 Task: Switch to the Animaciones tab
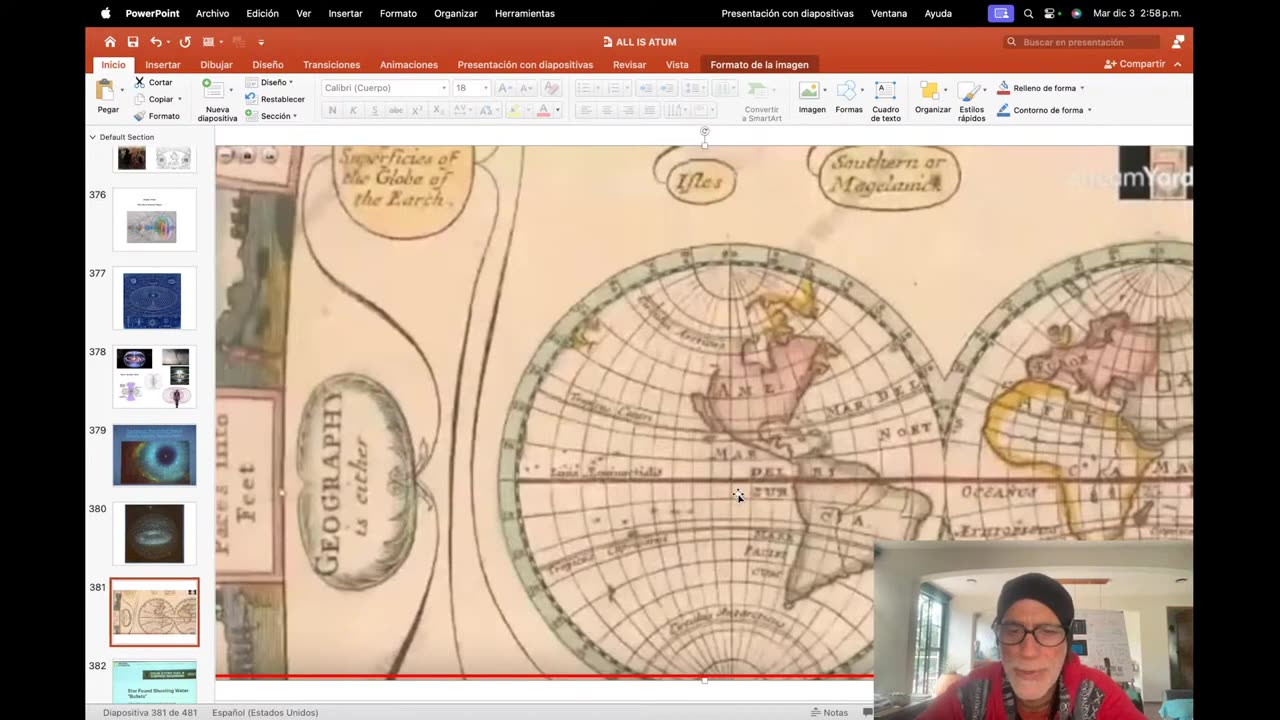pos(408,64)
